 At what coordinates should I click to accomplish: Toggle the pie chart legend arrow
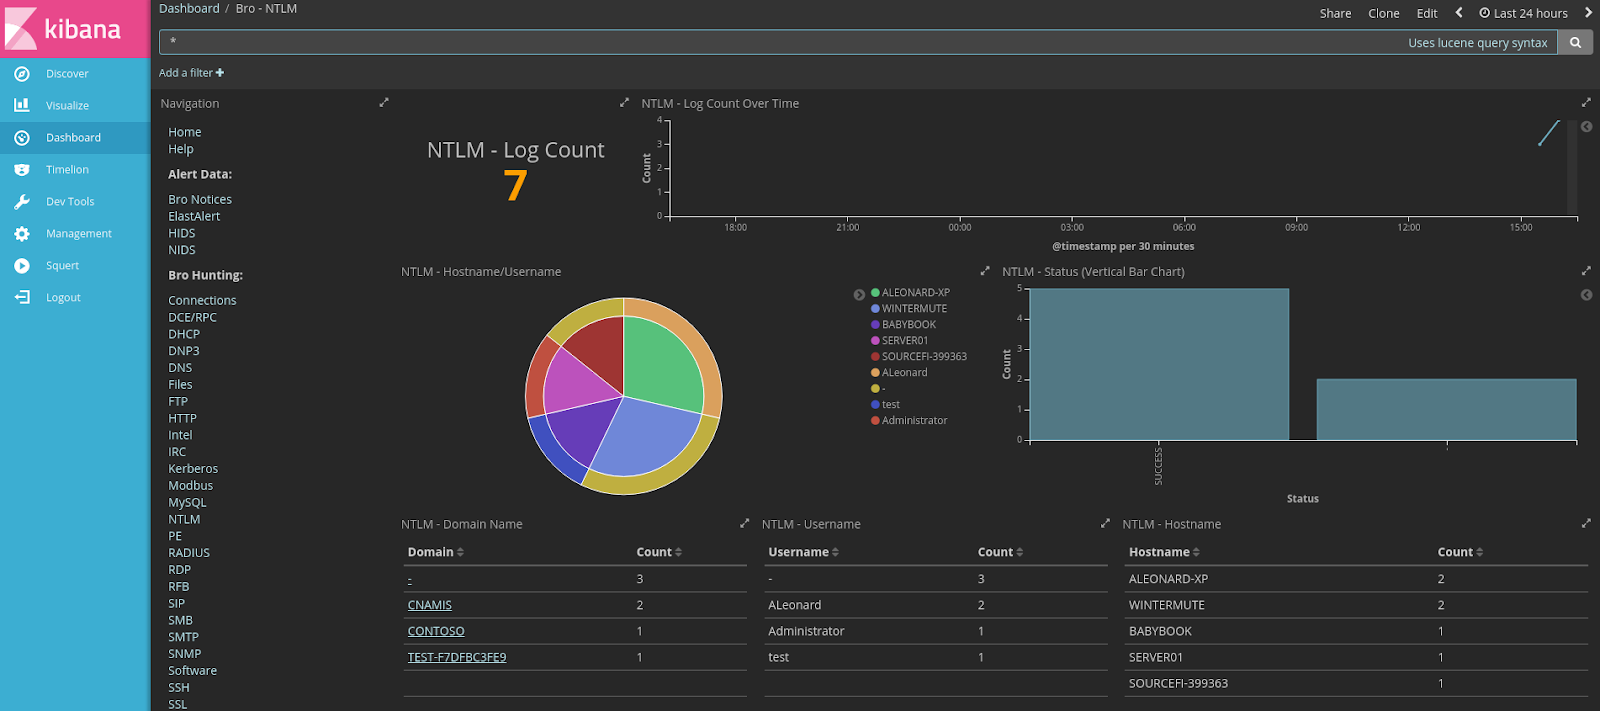859,295
